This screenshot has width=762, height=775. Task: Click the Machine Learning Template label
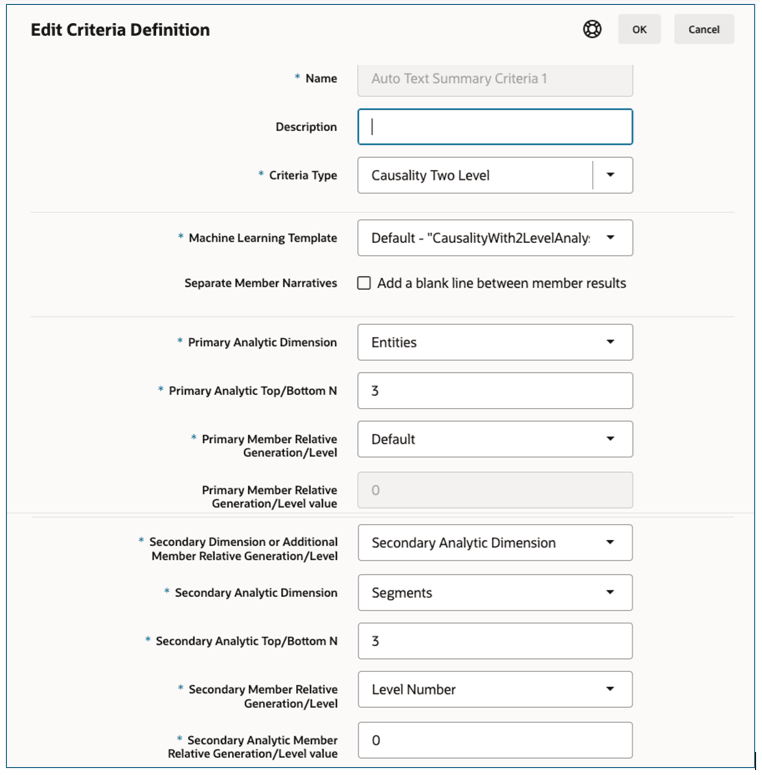coord(263,238)
